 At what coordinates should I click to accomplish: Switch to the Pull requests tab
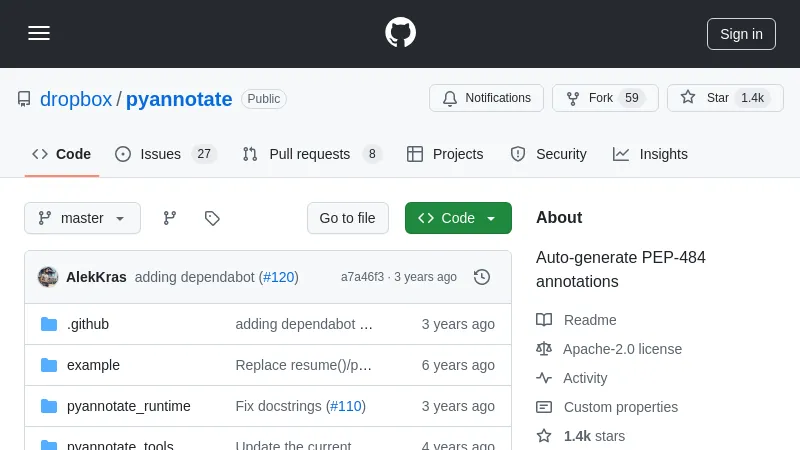click(311, 154)
